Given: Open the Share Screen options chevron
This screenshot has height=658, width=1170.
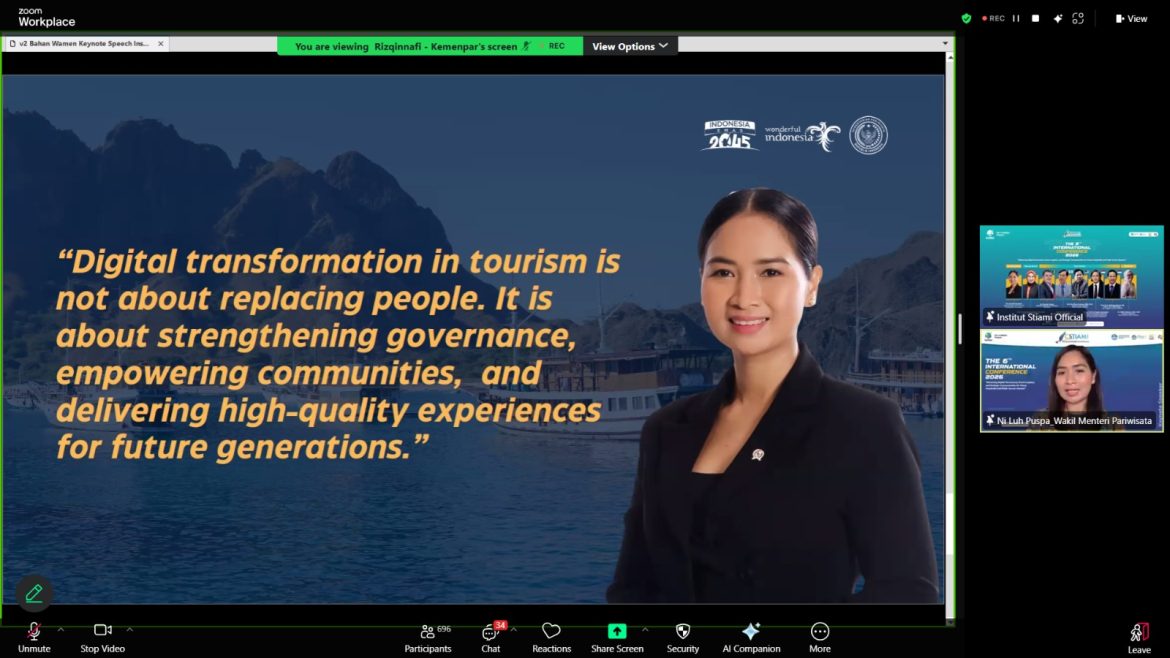Looking at the screenshot, I should (645, 630).
